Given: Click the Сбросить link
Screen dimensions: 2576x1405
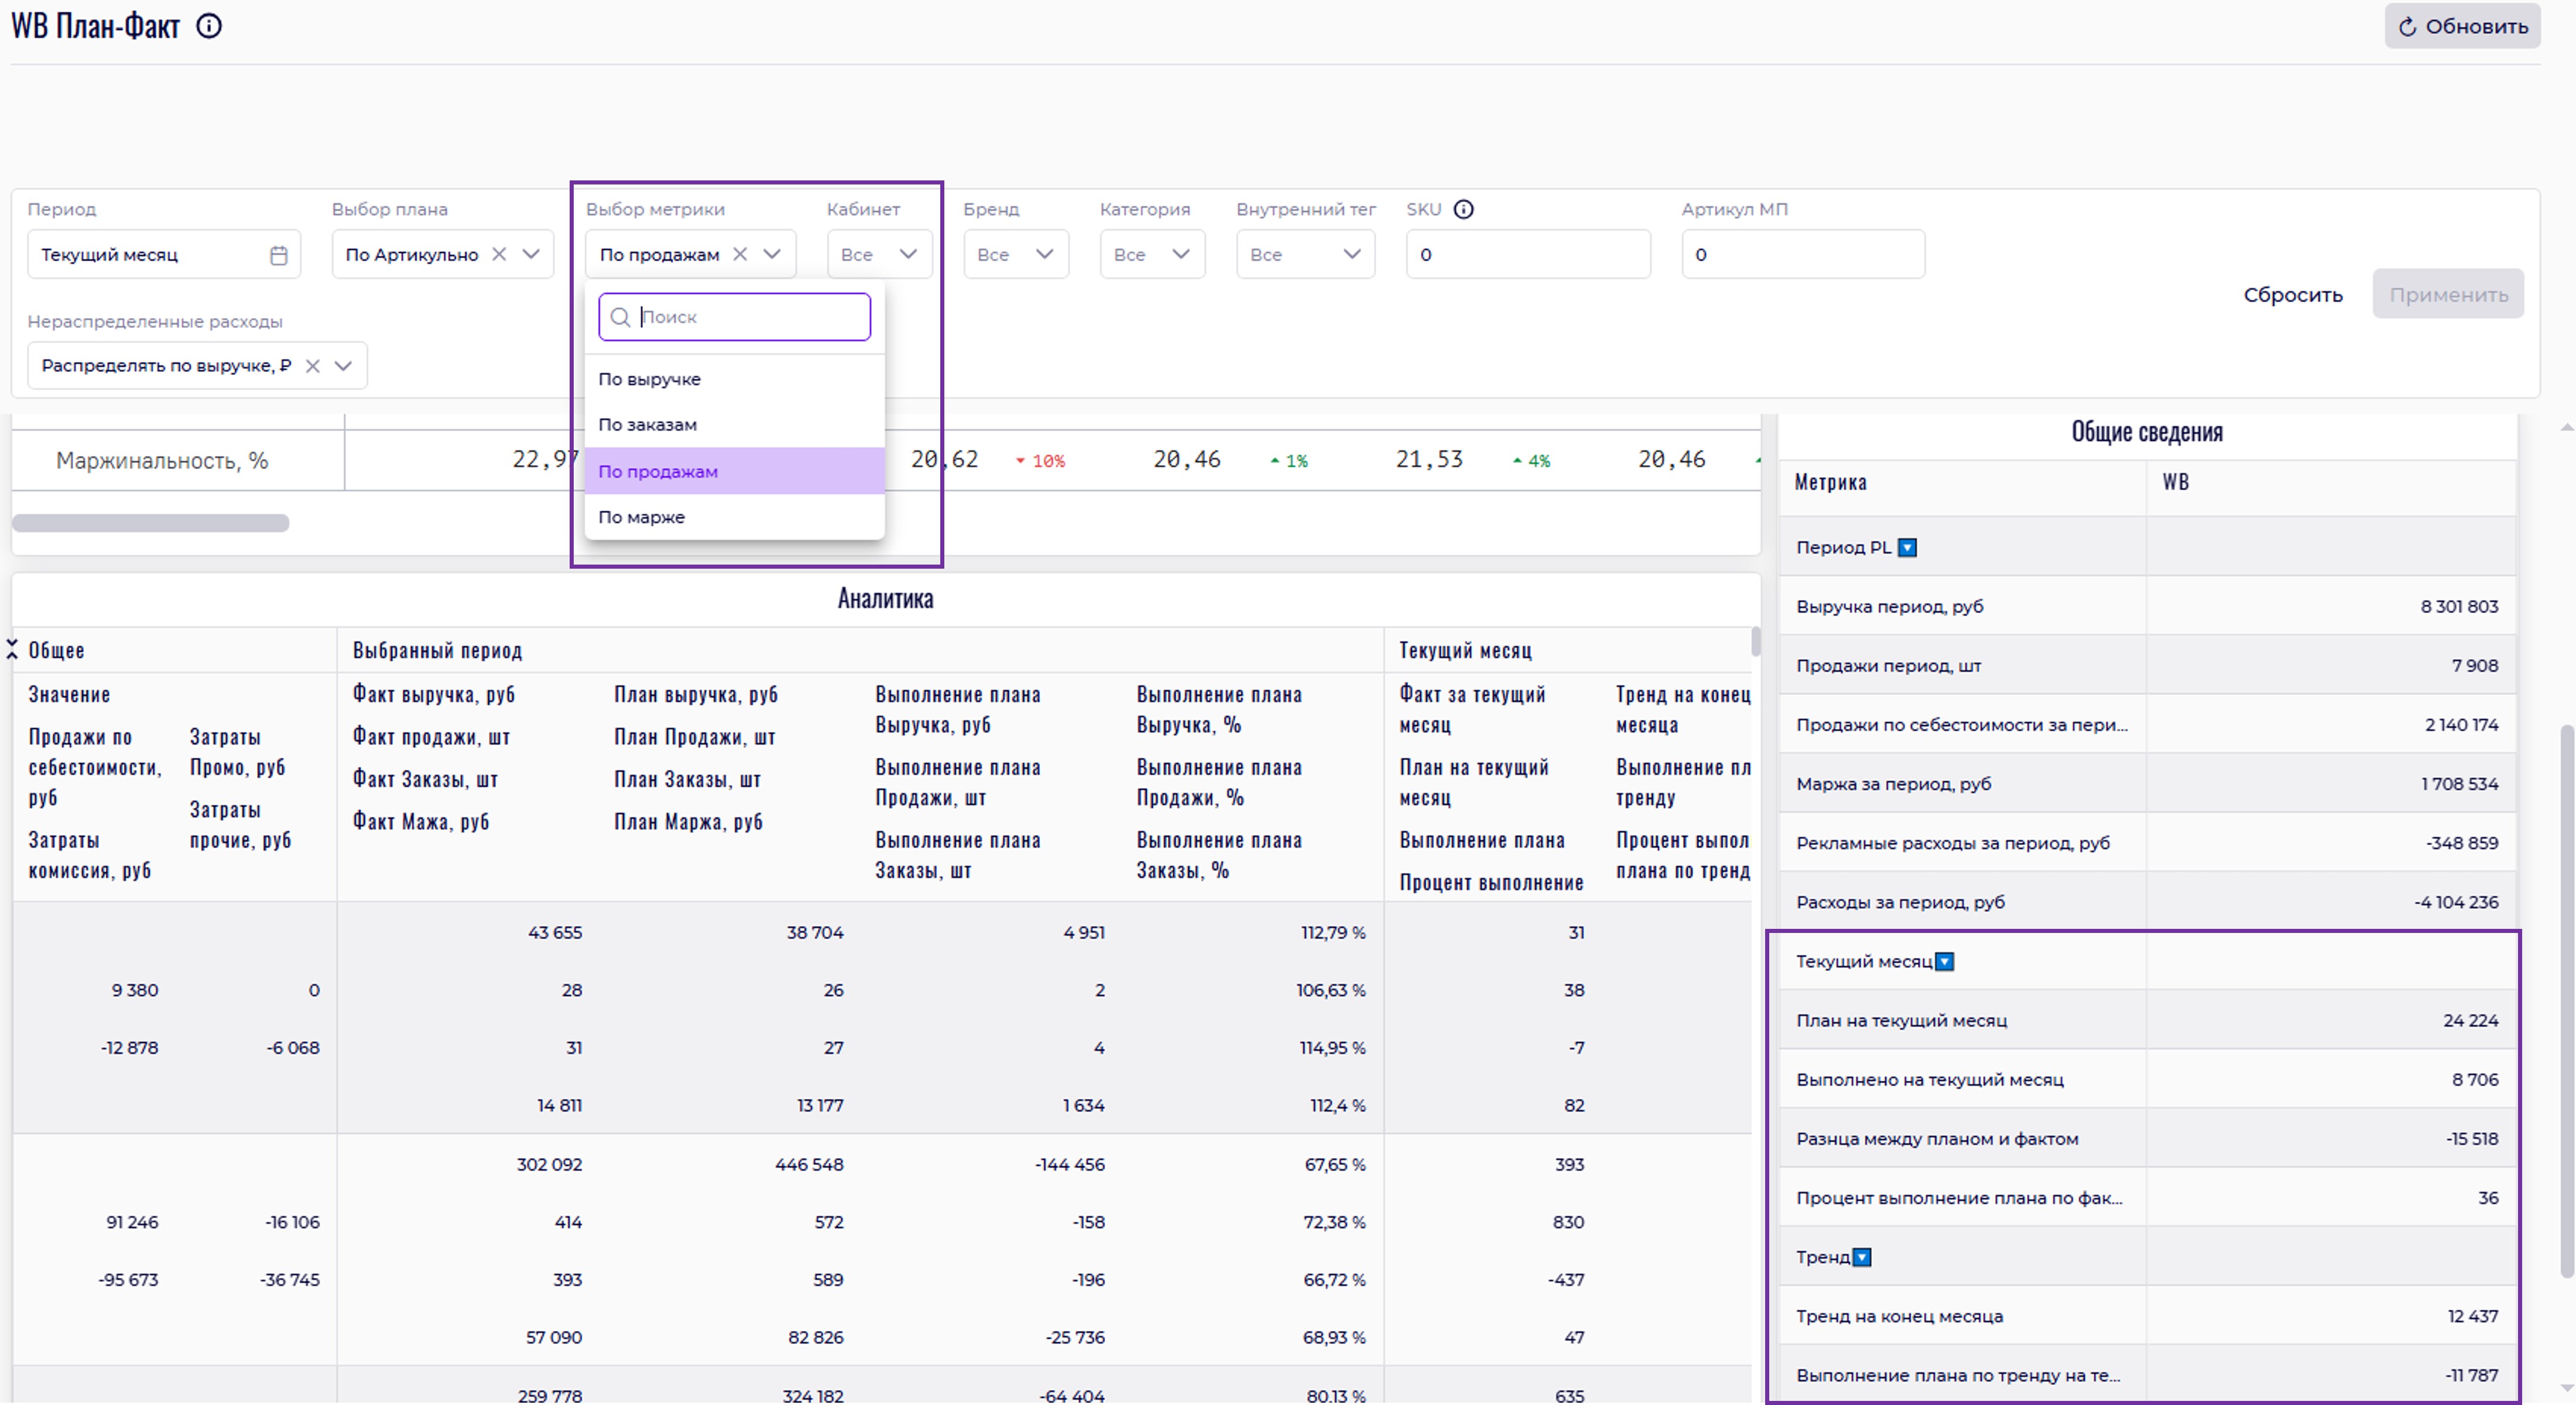Looking at the screenshot, I should pos(2292,295).
